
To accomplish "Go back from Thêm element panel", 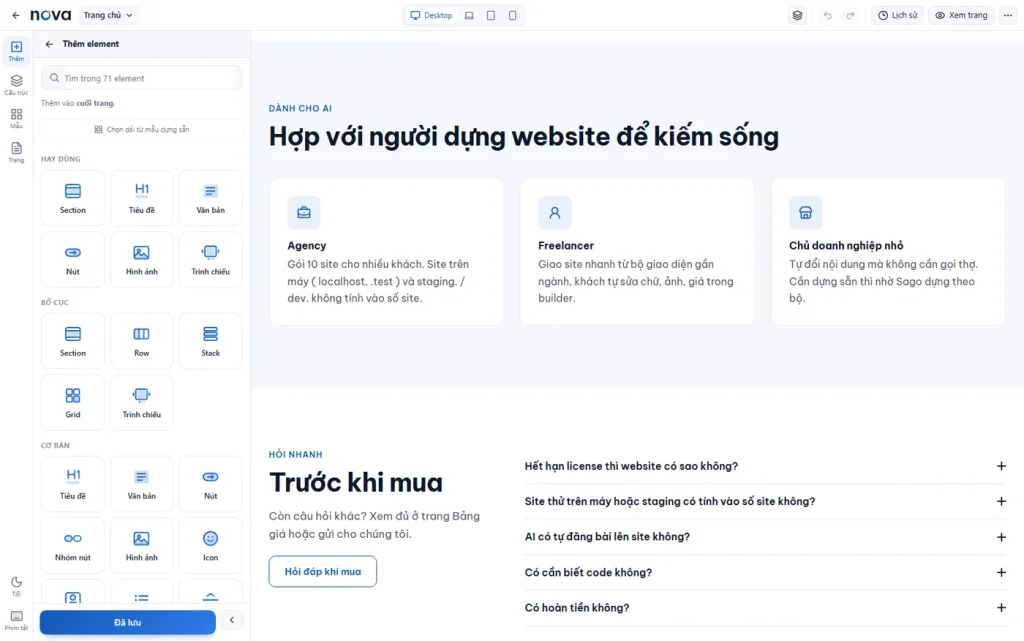I will [49, 44].
